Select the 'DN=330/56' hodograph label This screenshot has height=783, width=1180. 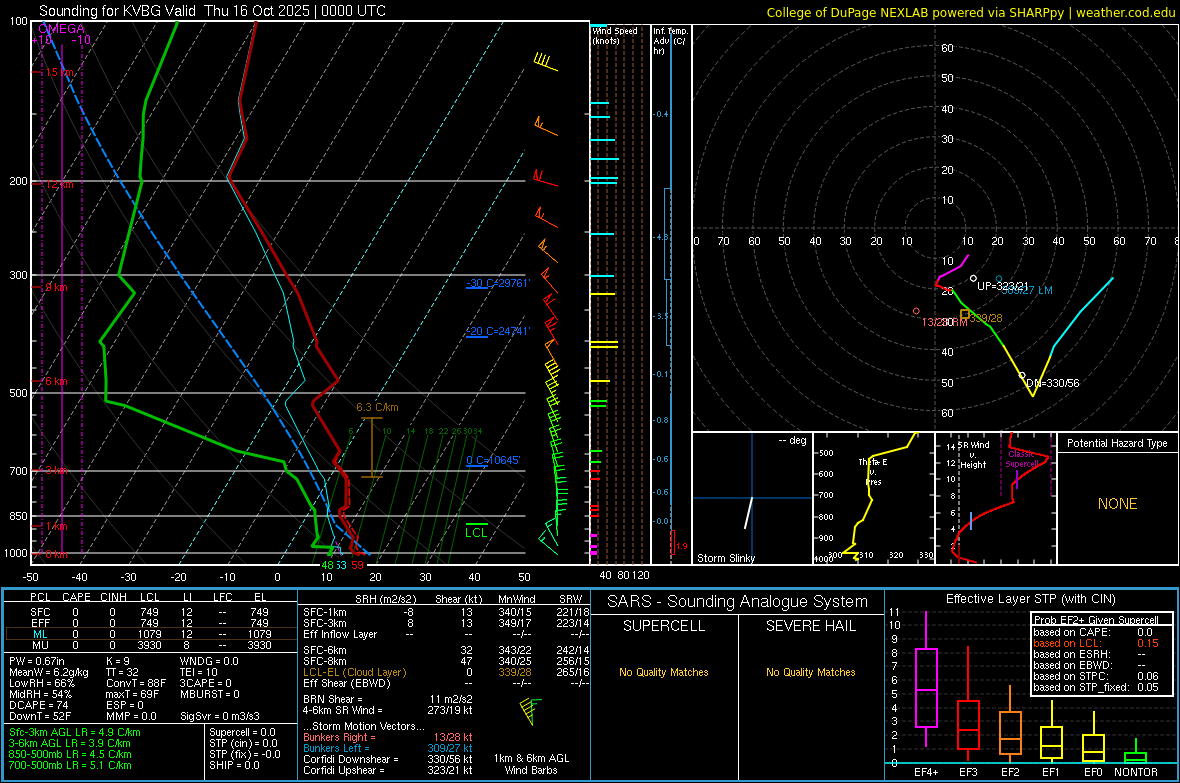coord(1052,383)
